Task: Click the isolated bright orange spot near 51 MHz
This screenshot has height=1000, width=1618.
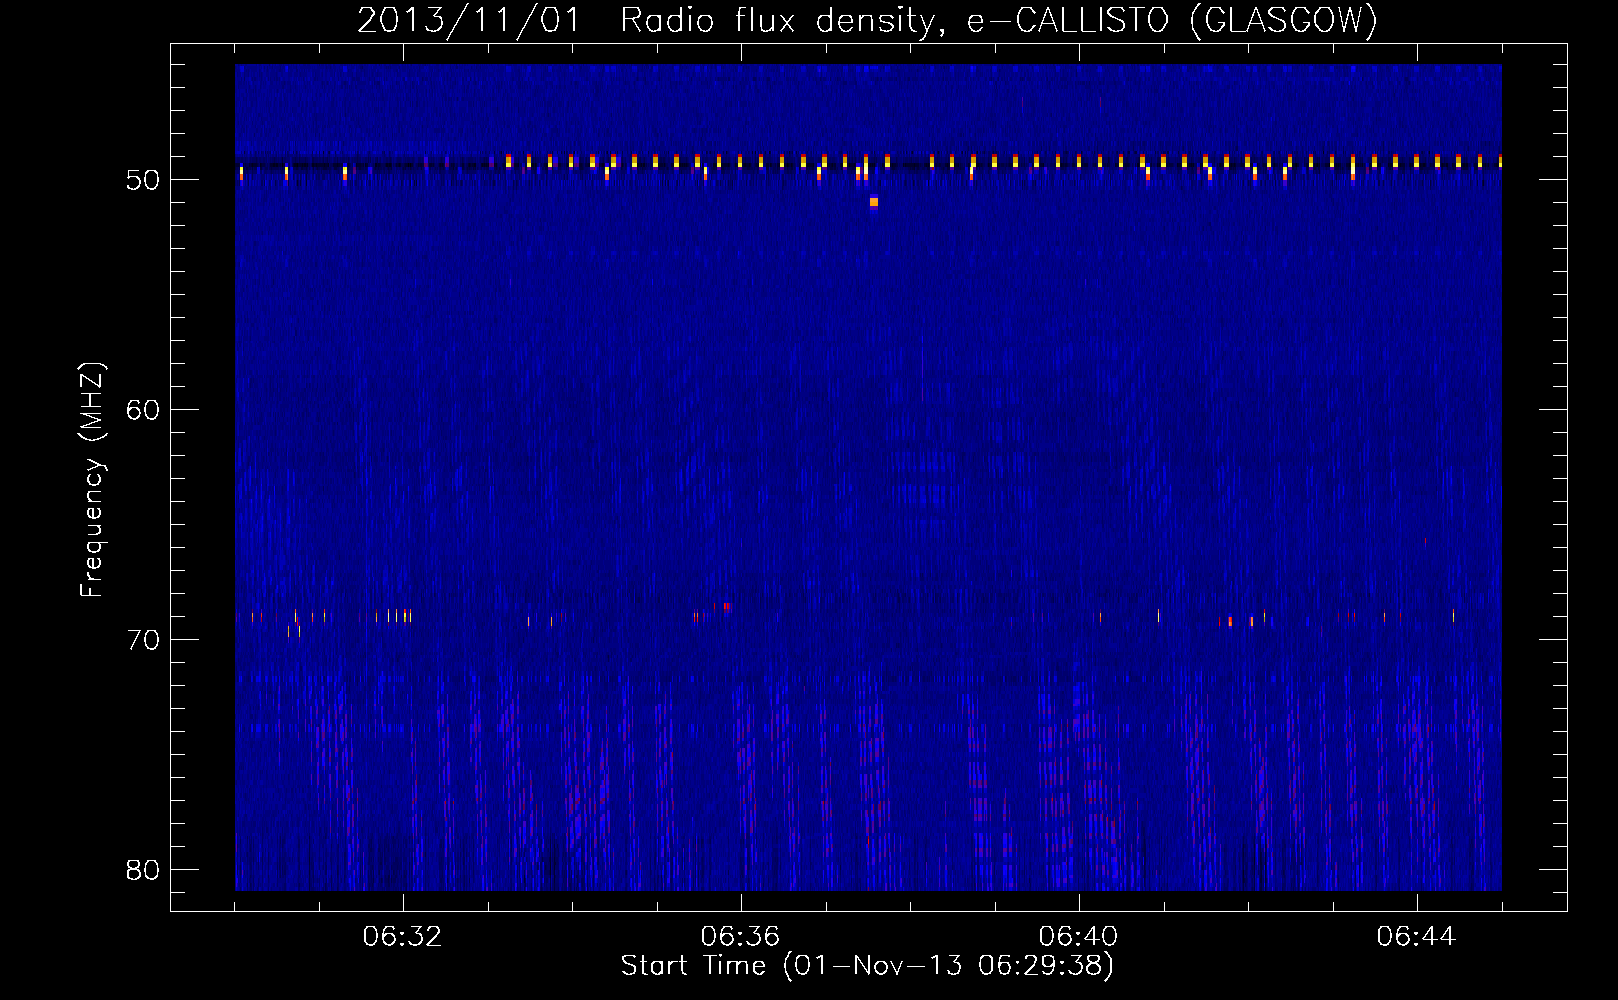Action: coord(874,202)
